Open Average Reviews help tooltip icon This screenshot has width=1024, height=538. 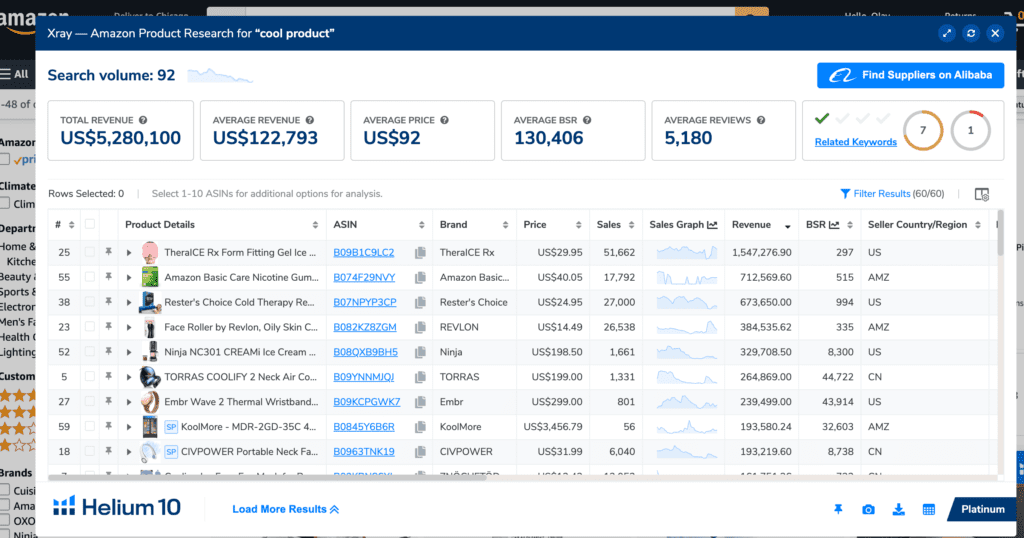[x=761, y=120]
